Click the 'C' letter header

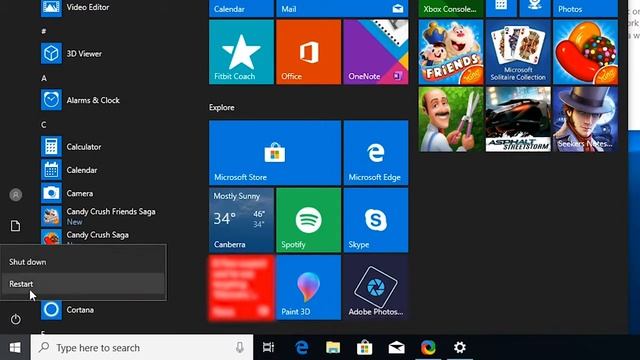click(x=44, y=124)
